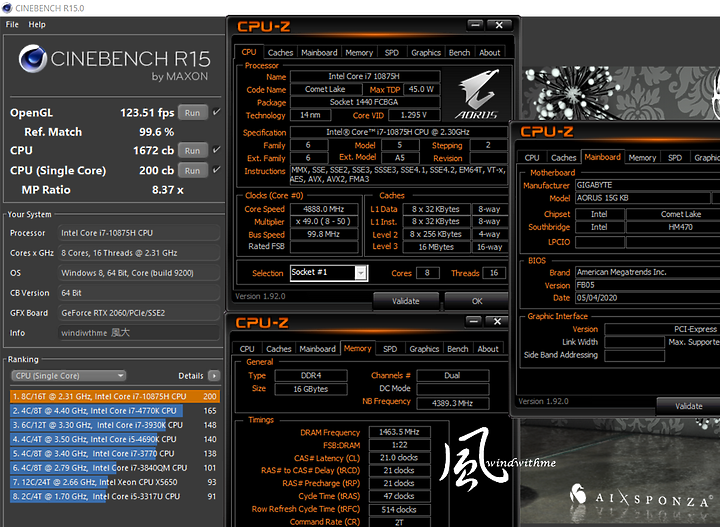Select SPD tab in bottom CPU-Z memory window
The height and width of the screenshot is (527, 720).
390,349
